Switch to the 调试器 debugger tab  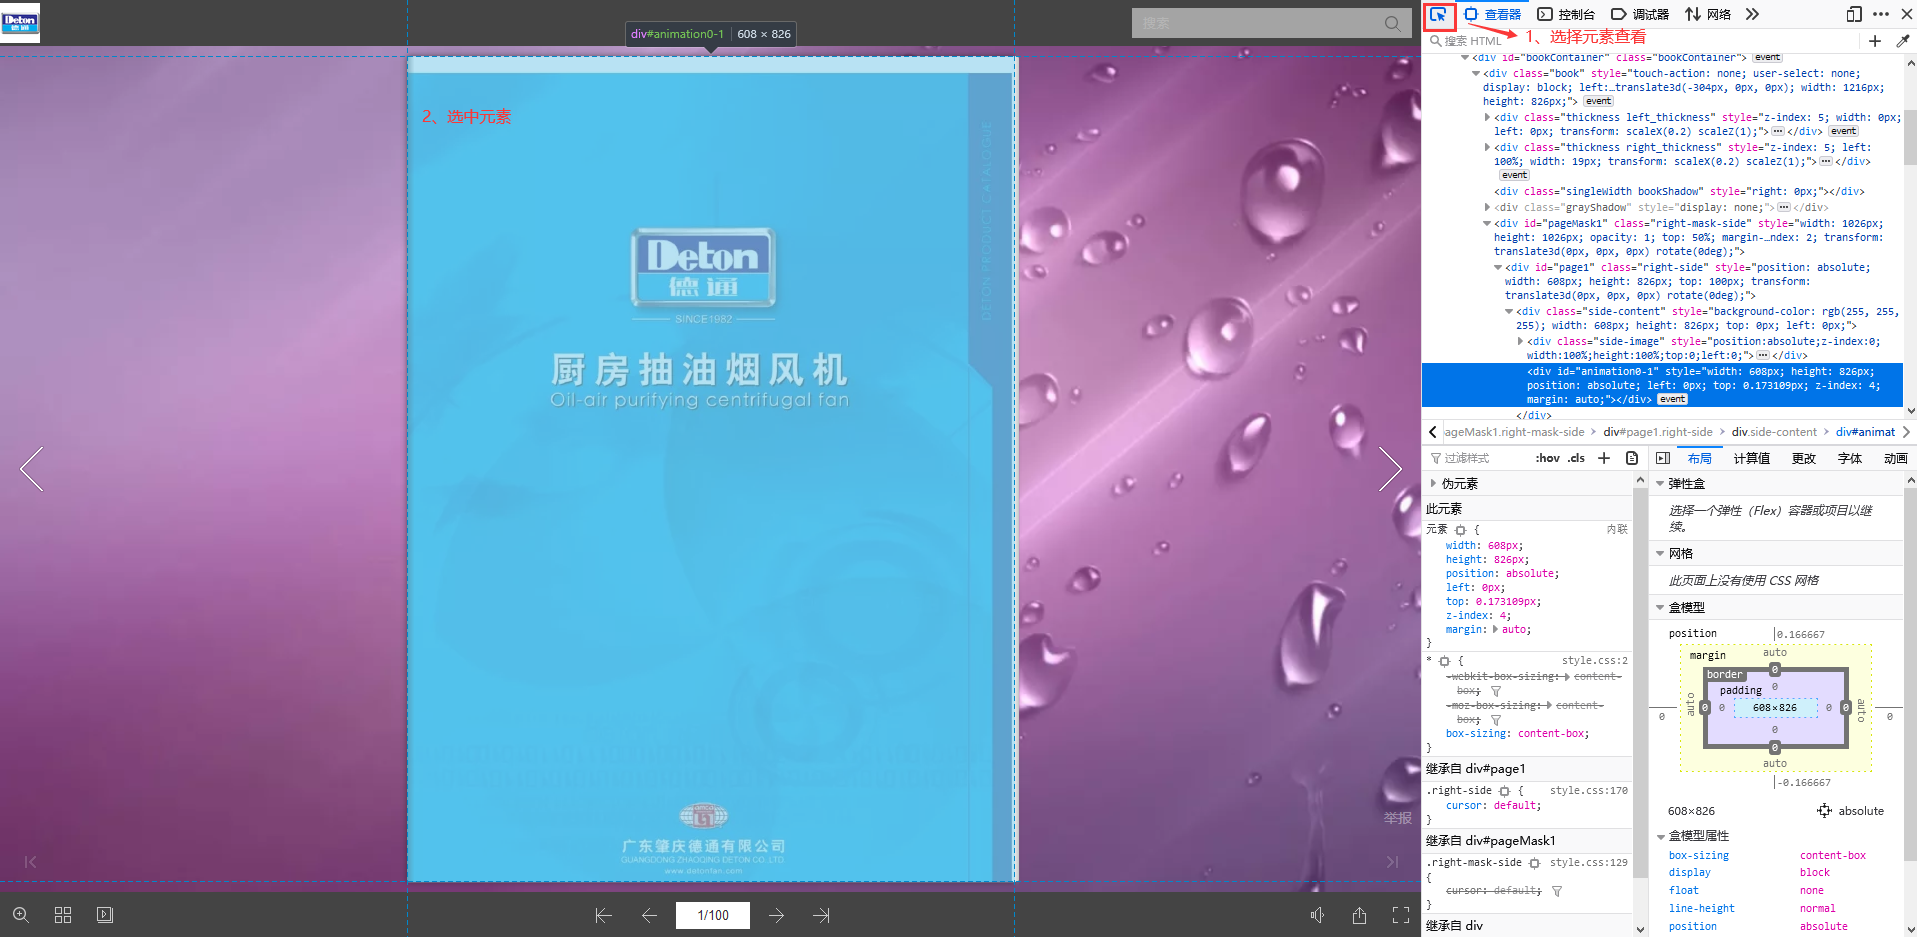tap(1640, 14)
